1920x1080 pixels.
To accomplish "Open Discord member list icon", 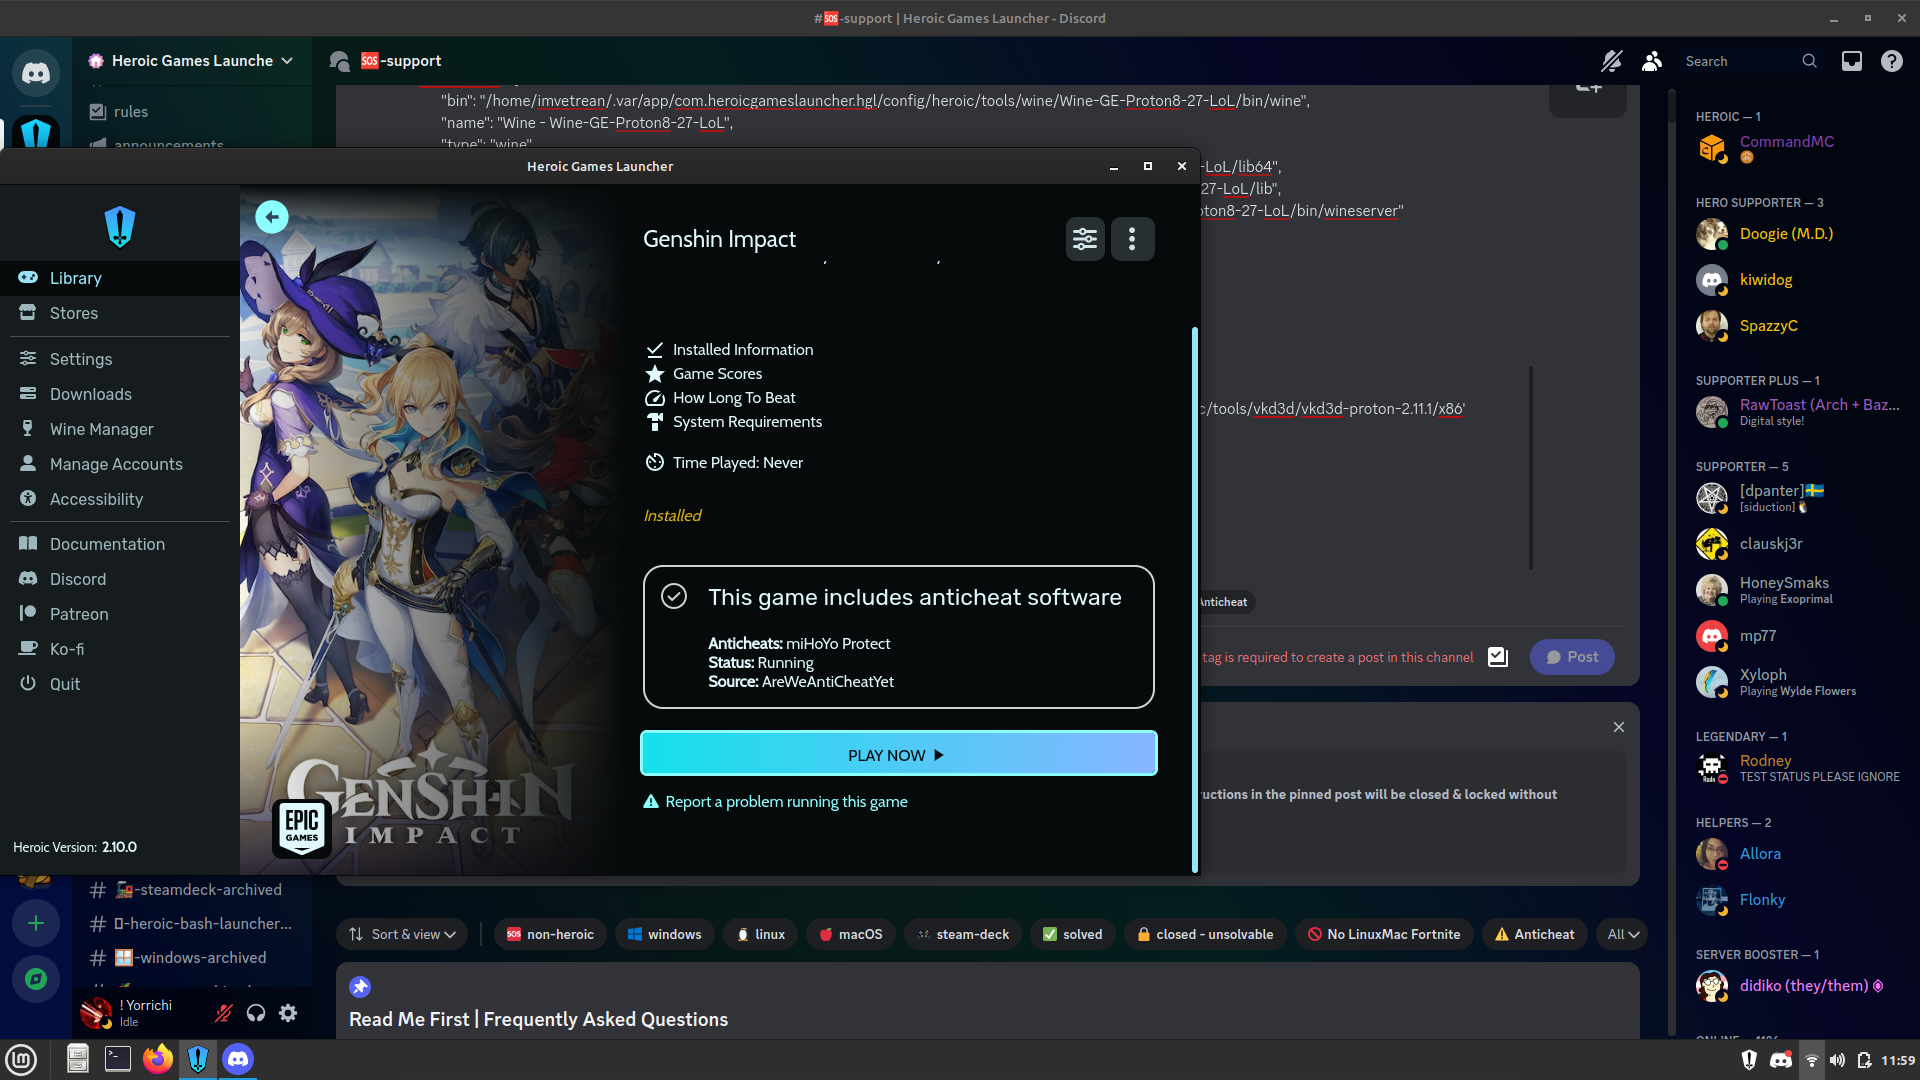I will (x=1652, y=61).
